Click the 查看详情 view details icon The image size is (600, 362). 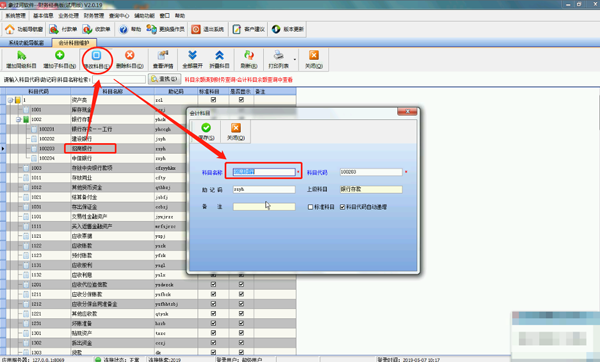[x=163, y=55]
